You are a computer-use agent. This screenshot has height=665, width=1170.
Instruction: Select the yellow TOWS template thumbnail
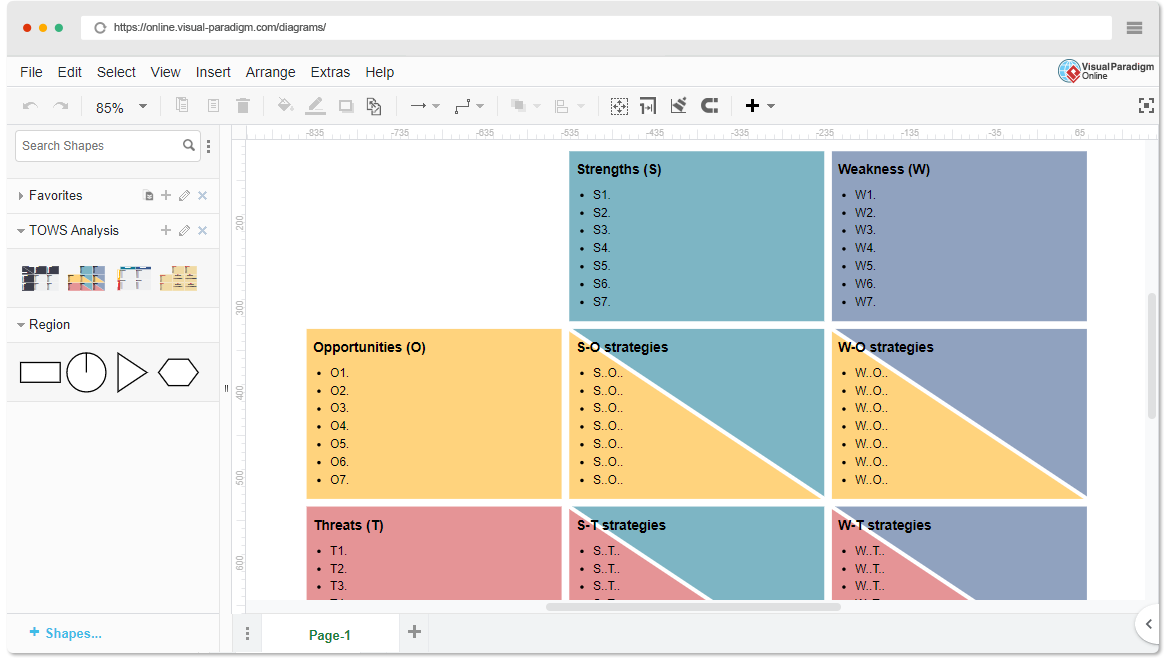pyautogui.click(x=178, y=278)
